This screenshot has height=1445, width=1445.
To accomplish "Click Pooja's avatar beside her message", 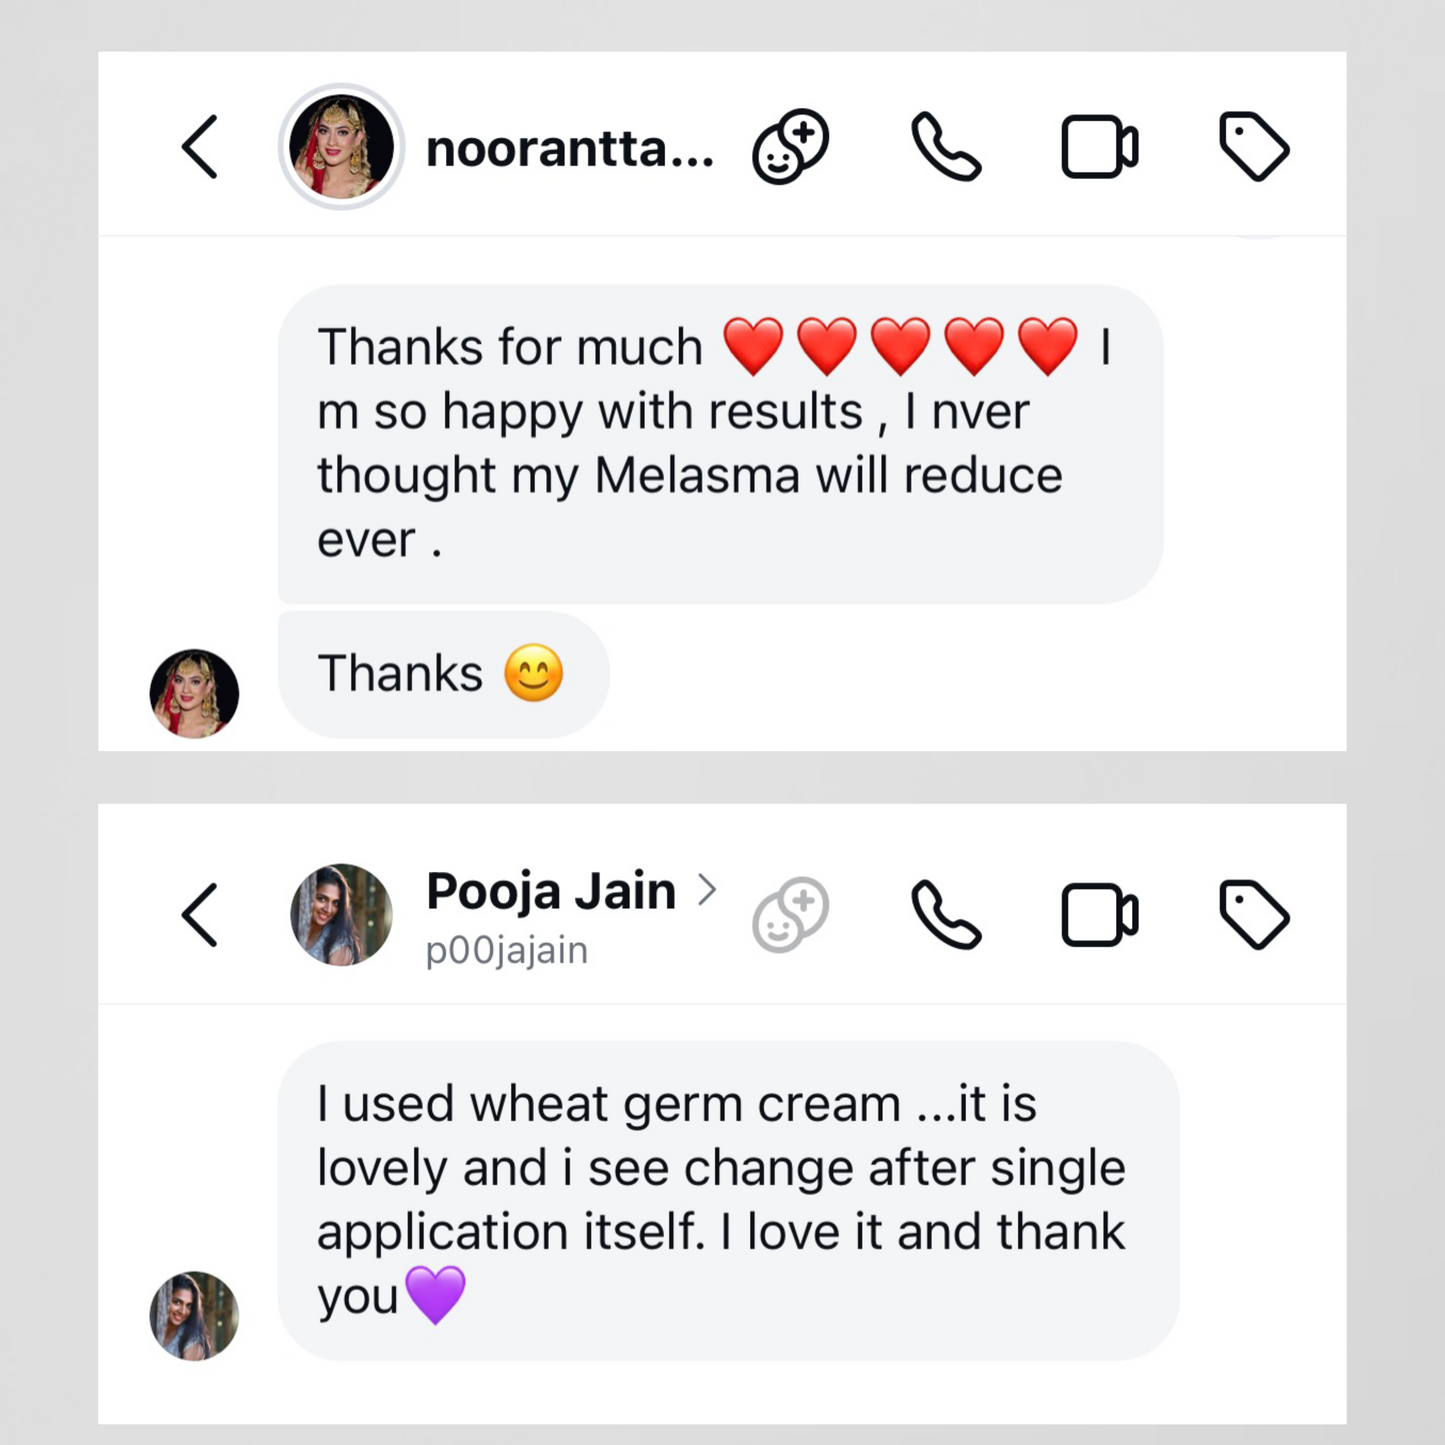I will 194,1317.
